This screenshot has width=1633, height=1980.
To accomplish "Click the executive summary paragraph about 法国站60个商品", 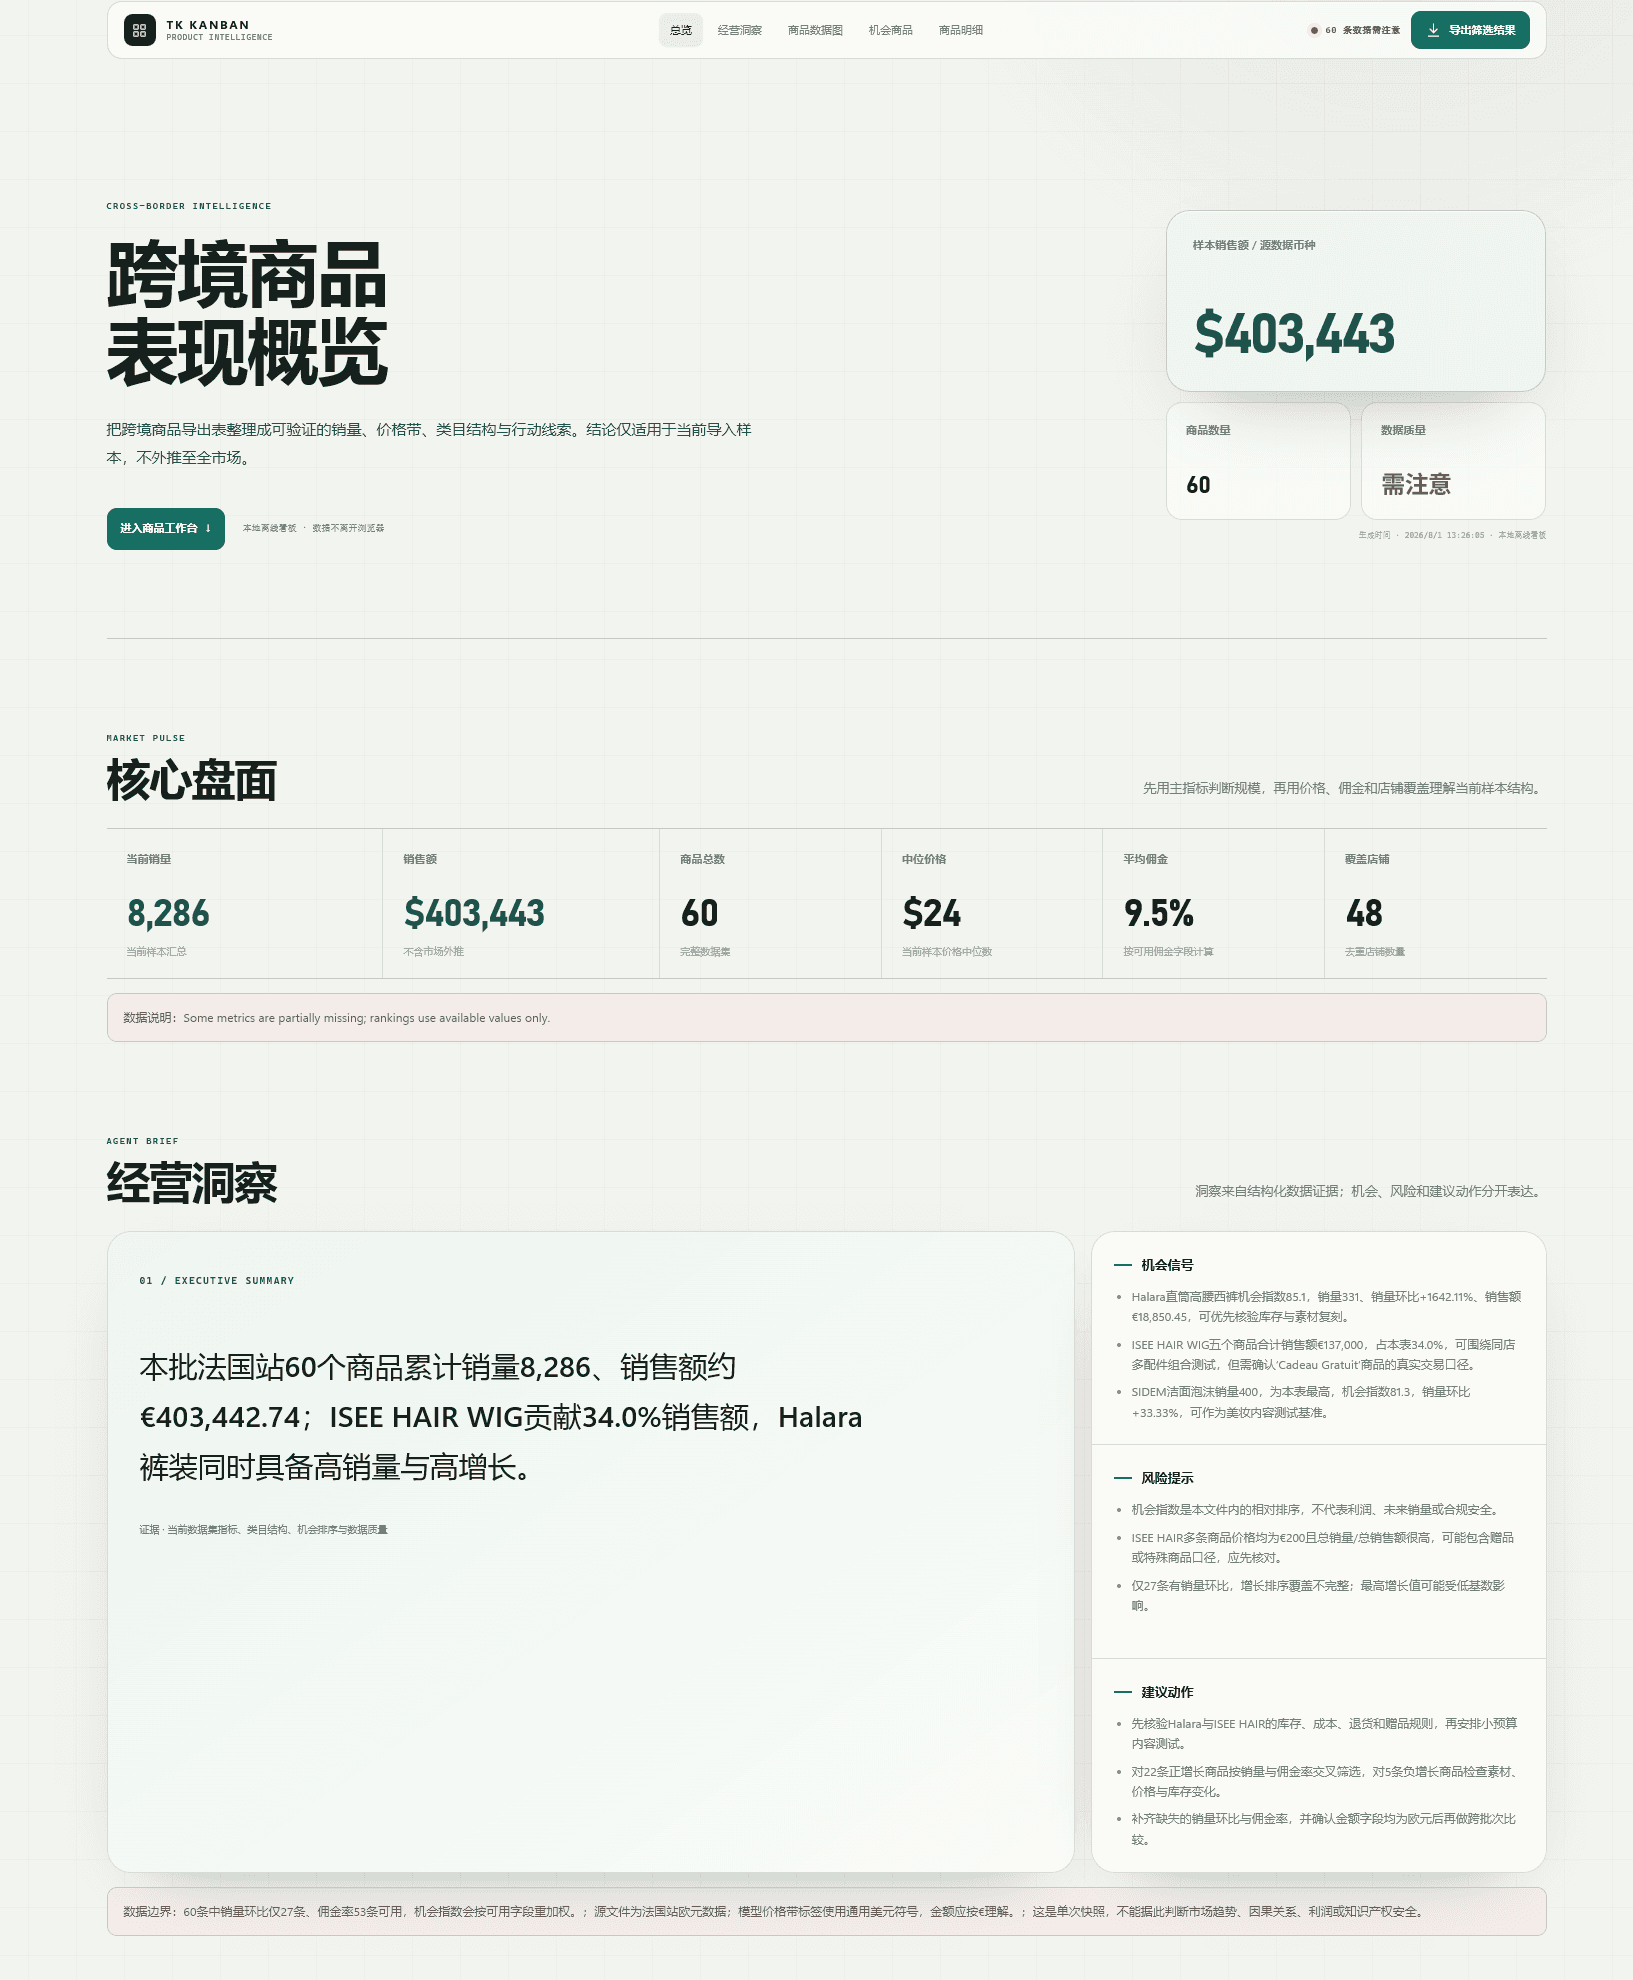I will pyautogui.click(x=501, y=1417).
